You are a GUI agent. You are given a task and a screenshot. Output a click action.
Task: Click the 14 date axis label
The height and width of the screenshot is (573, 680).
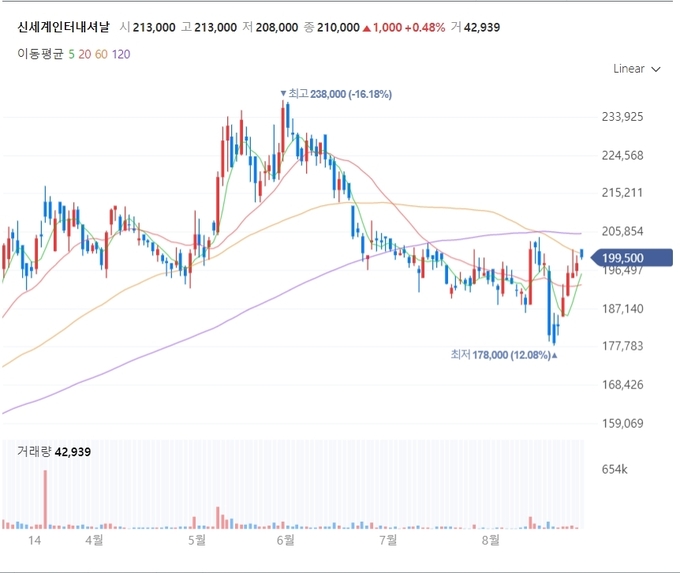coord(34,540)
